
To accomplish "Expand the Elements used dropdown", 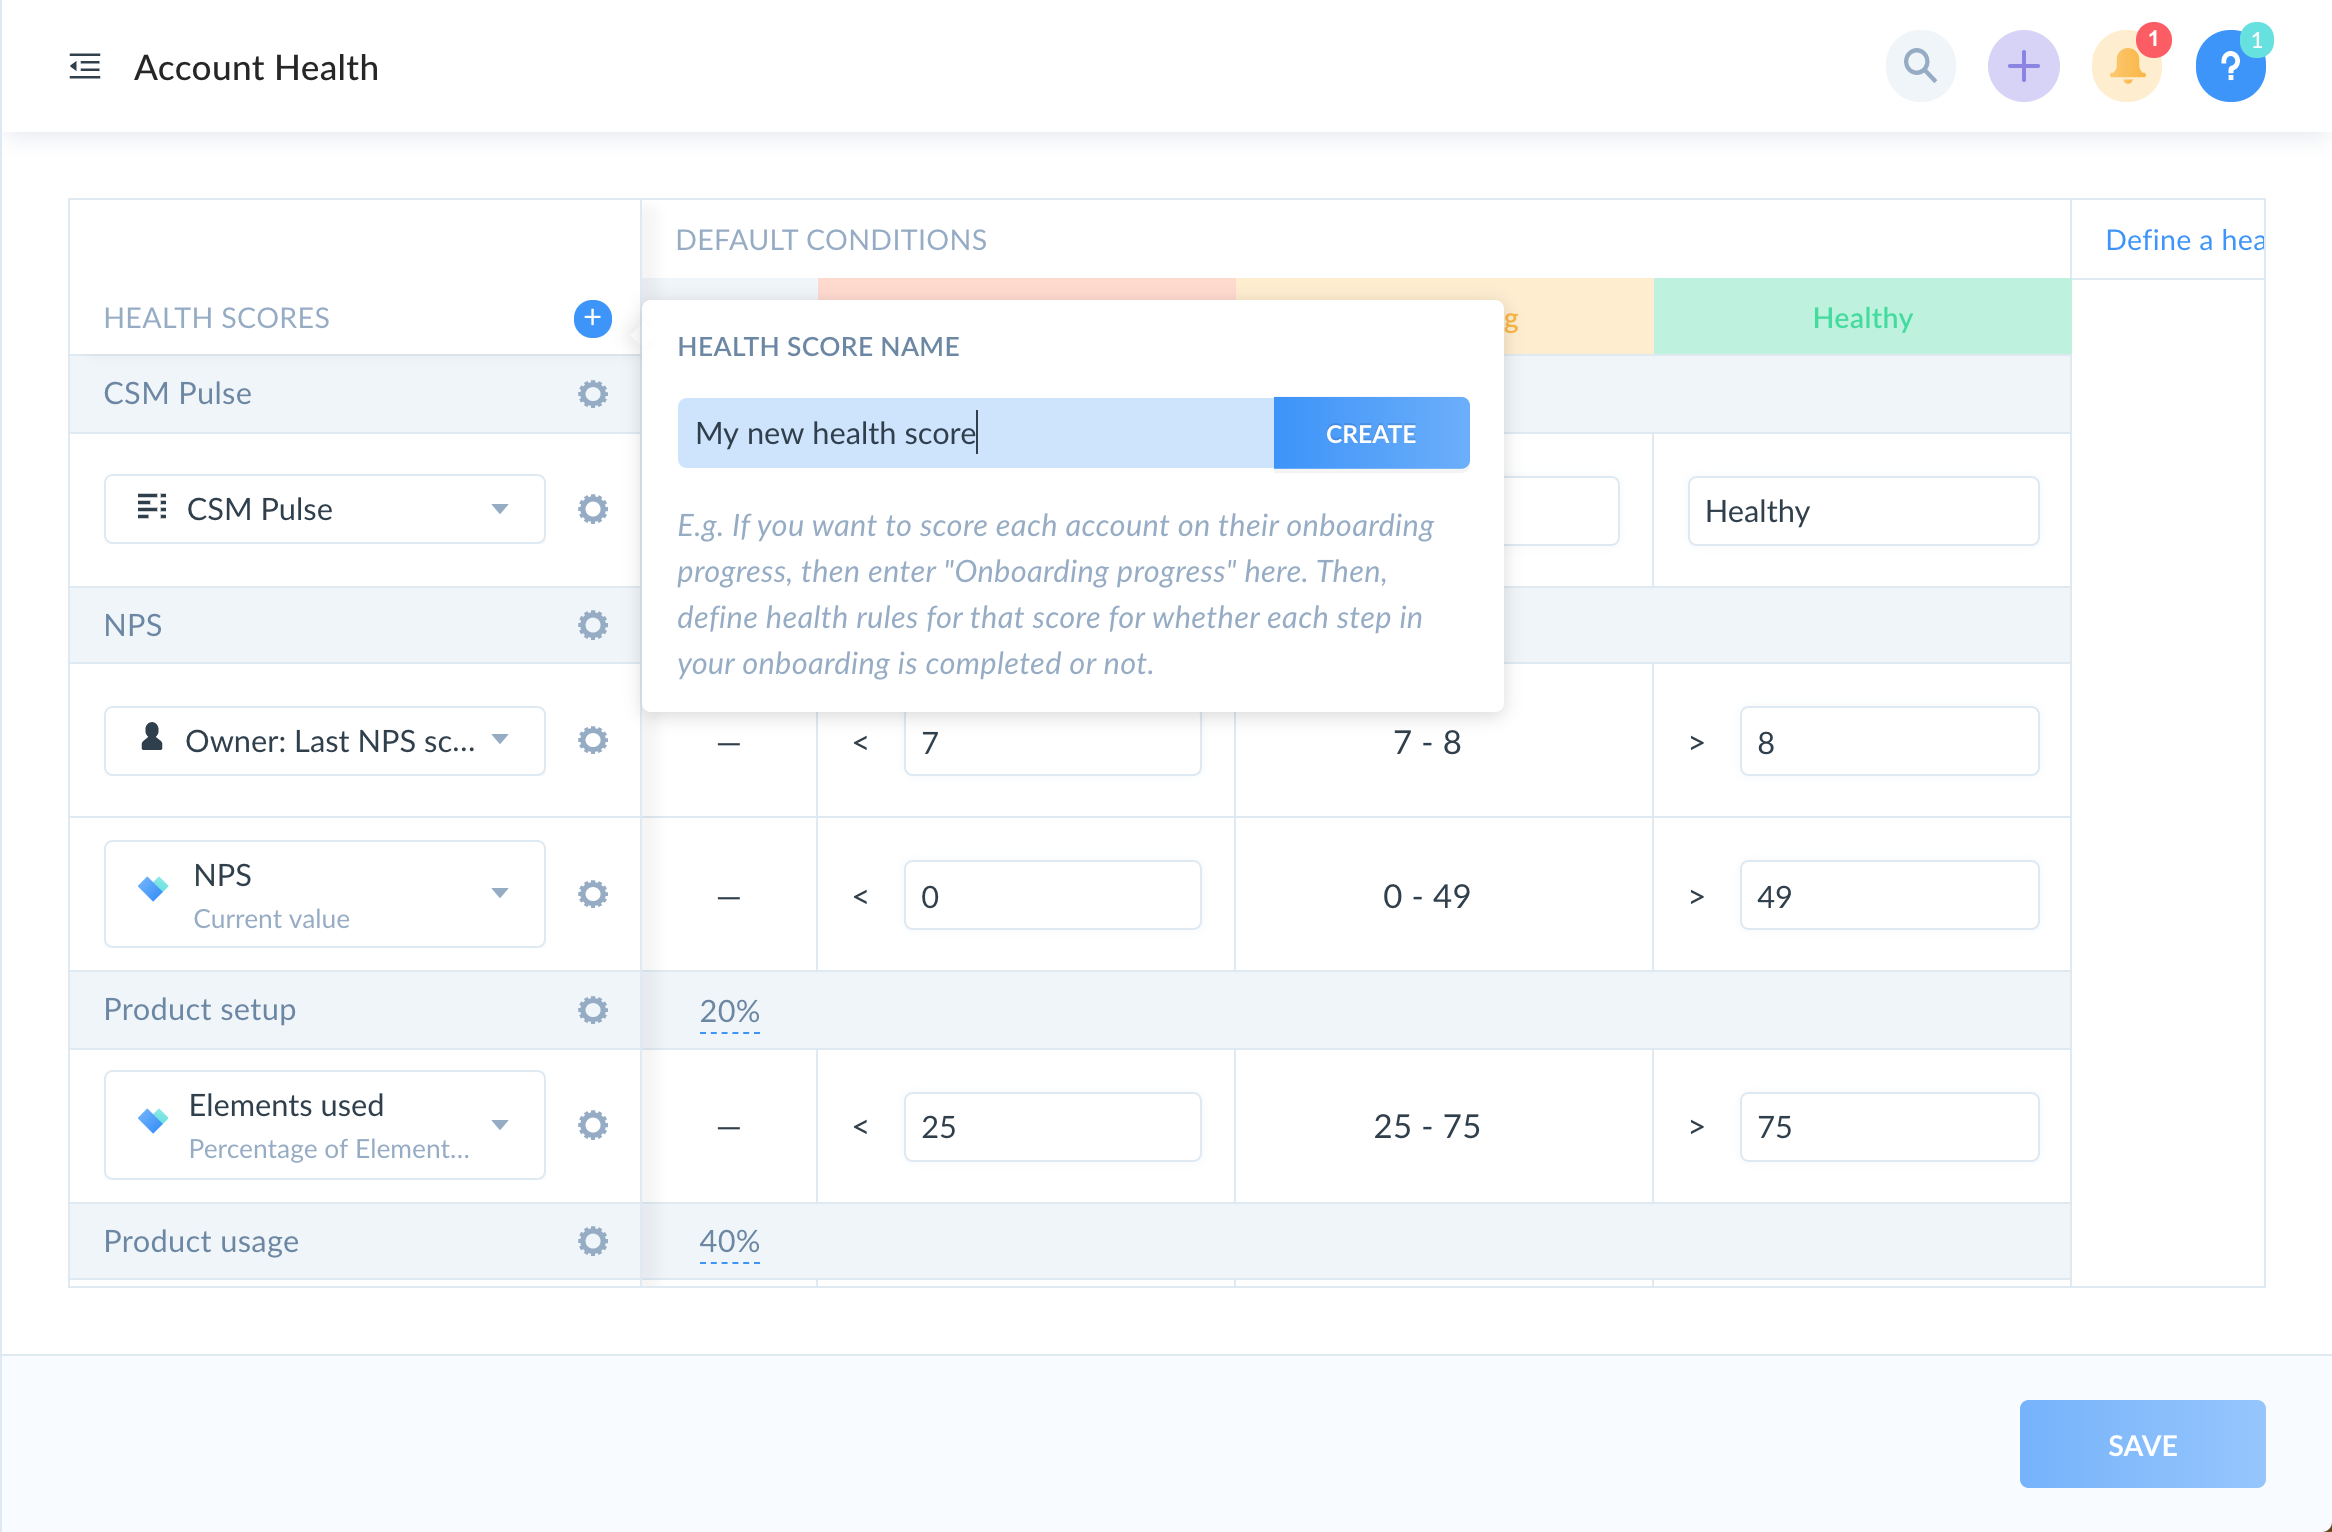I will (499, 1126).
